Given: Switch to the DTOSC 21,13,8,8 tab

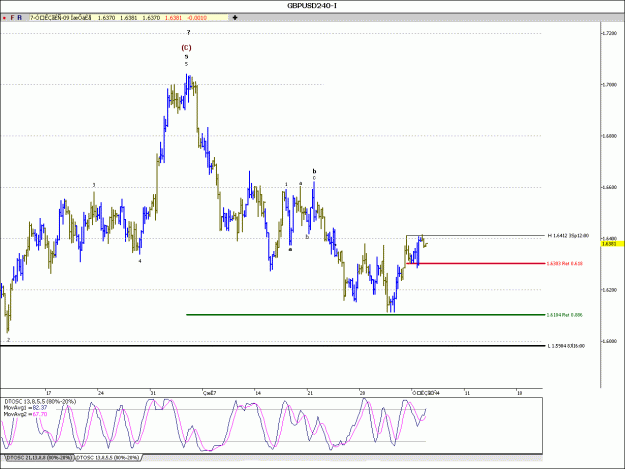Looking at the screenshot, I should pyautogui.click(x=39, y=457).
